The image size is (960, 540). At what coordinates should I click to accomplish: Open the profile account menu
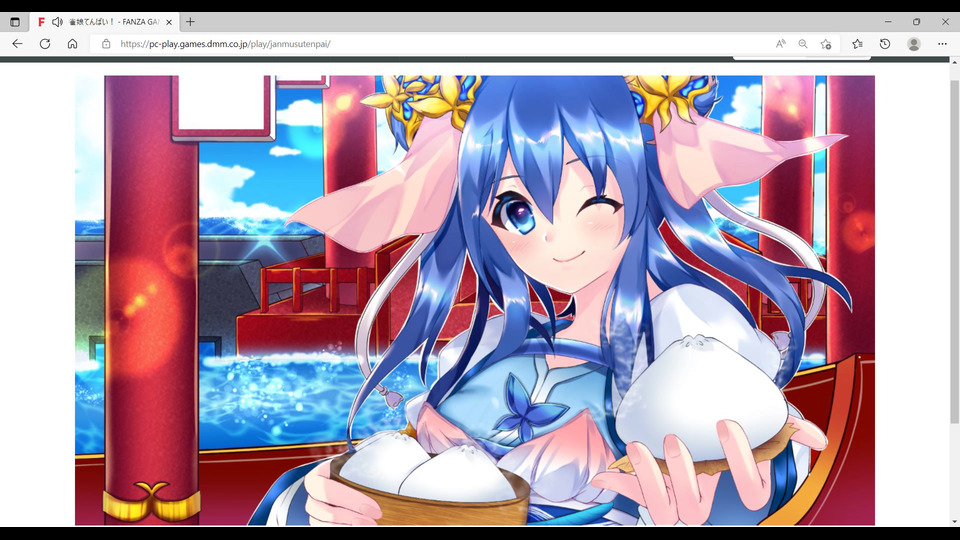[914, 44]
